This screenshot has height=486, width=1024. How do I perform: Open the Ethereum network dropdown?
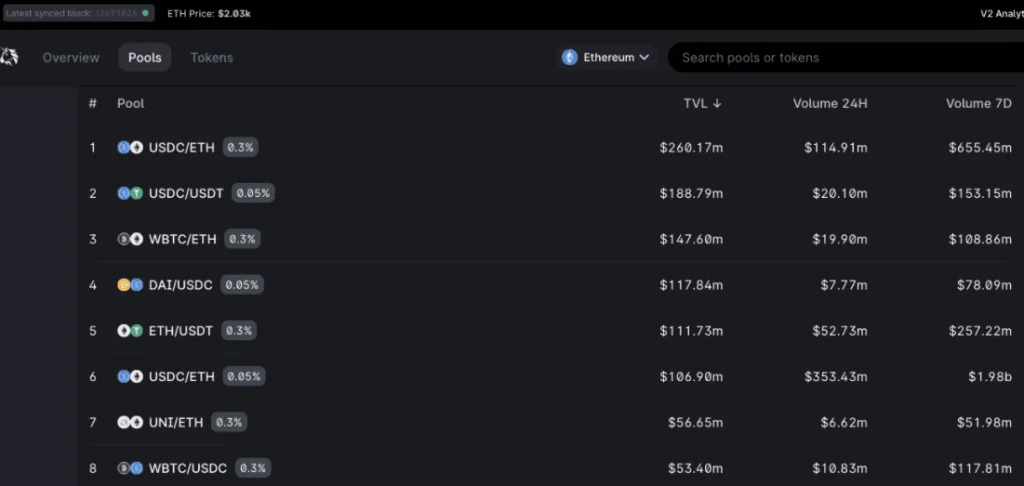(x=607, y=57)
